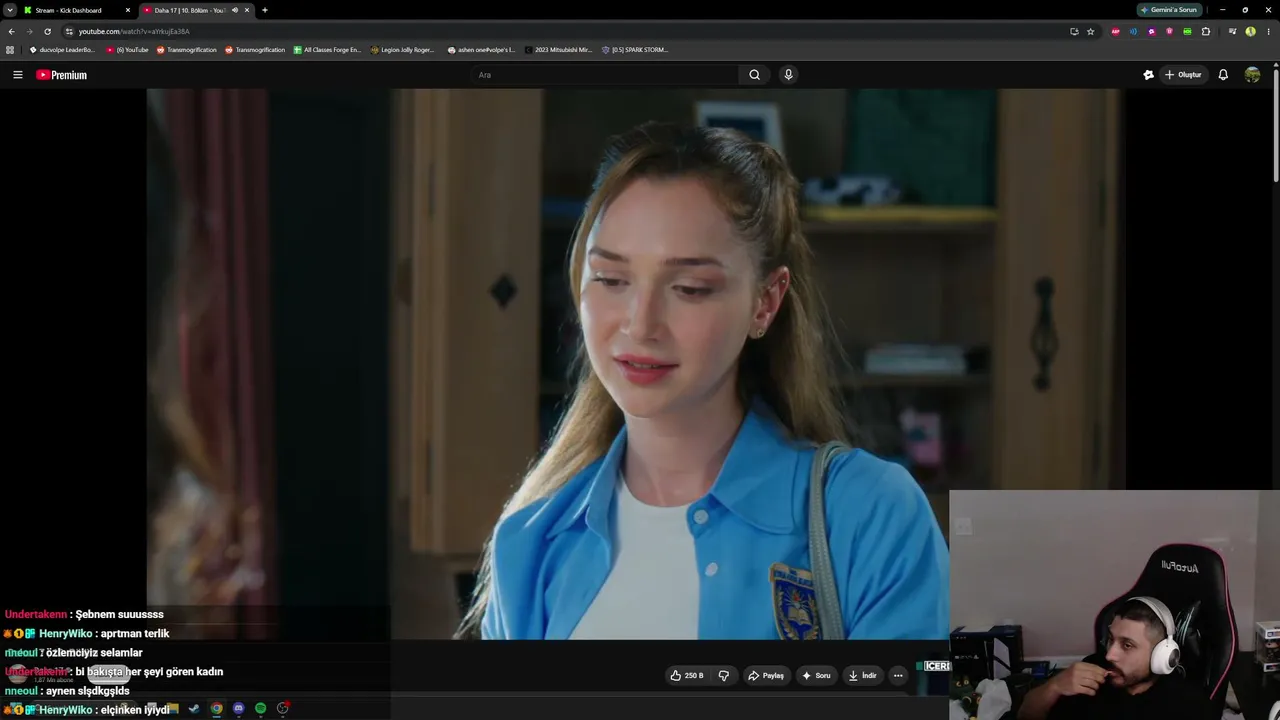This screenshot has height=720, width=1280.
Task: Click the sparkle icon left of Oluştur
Action: click(x=1148, y=75)
